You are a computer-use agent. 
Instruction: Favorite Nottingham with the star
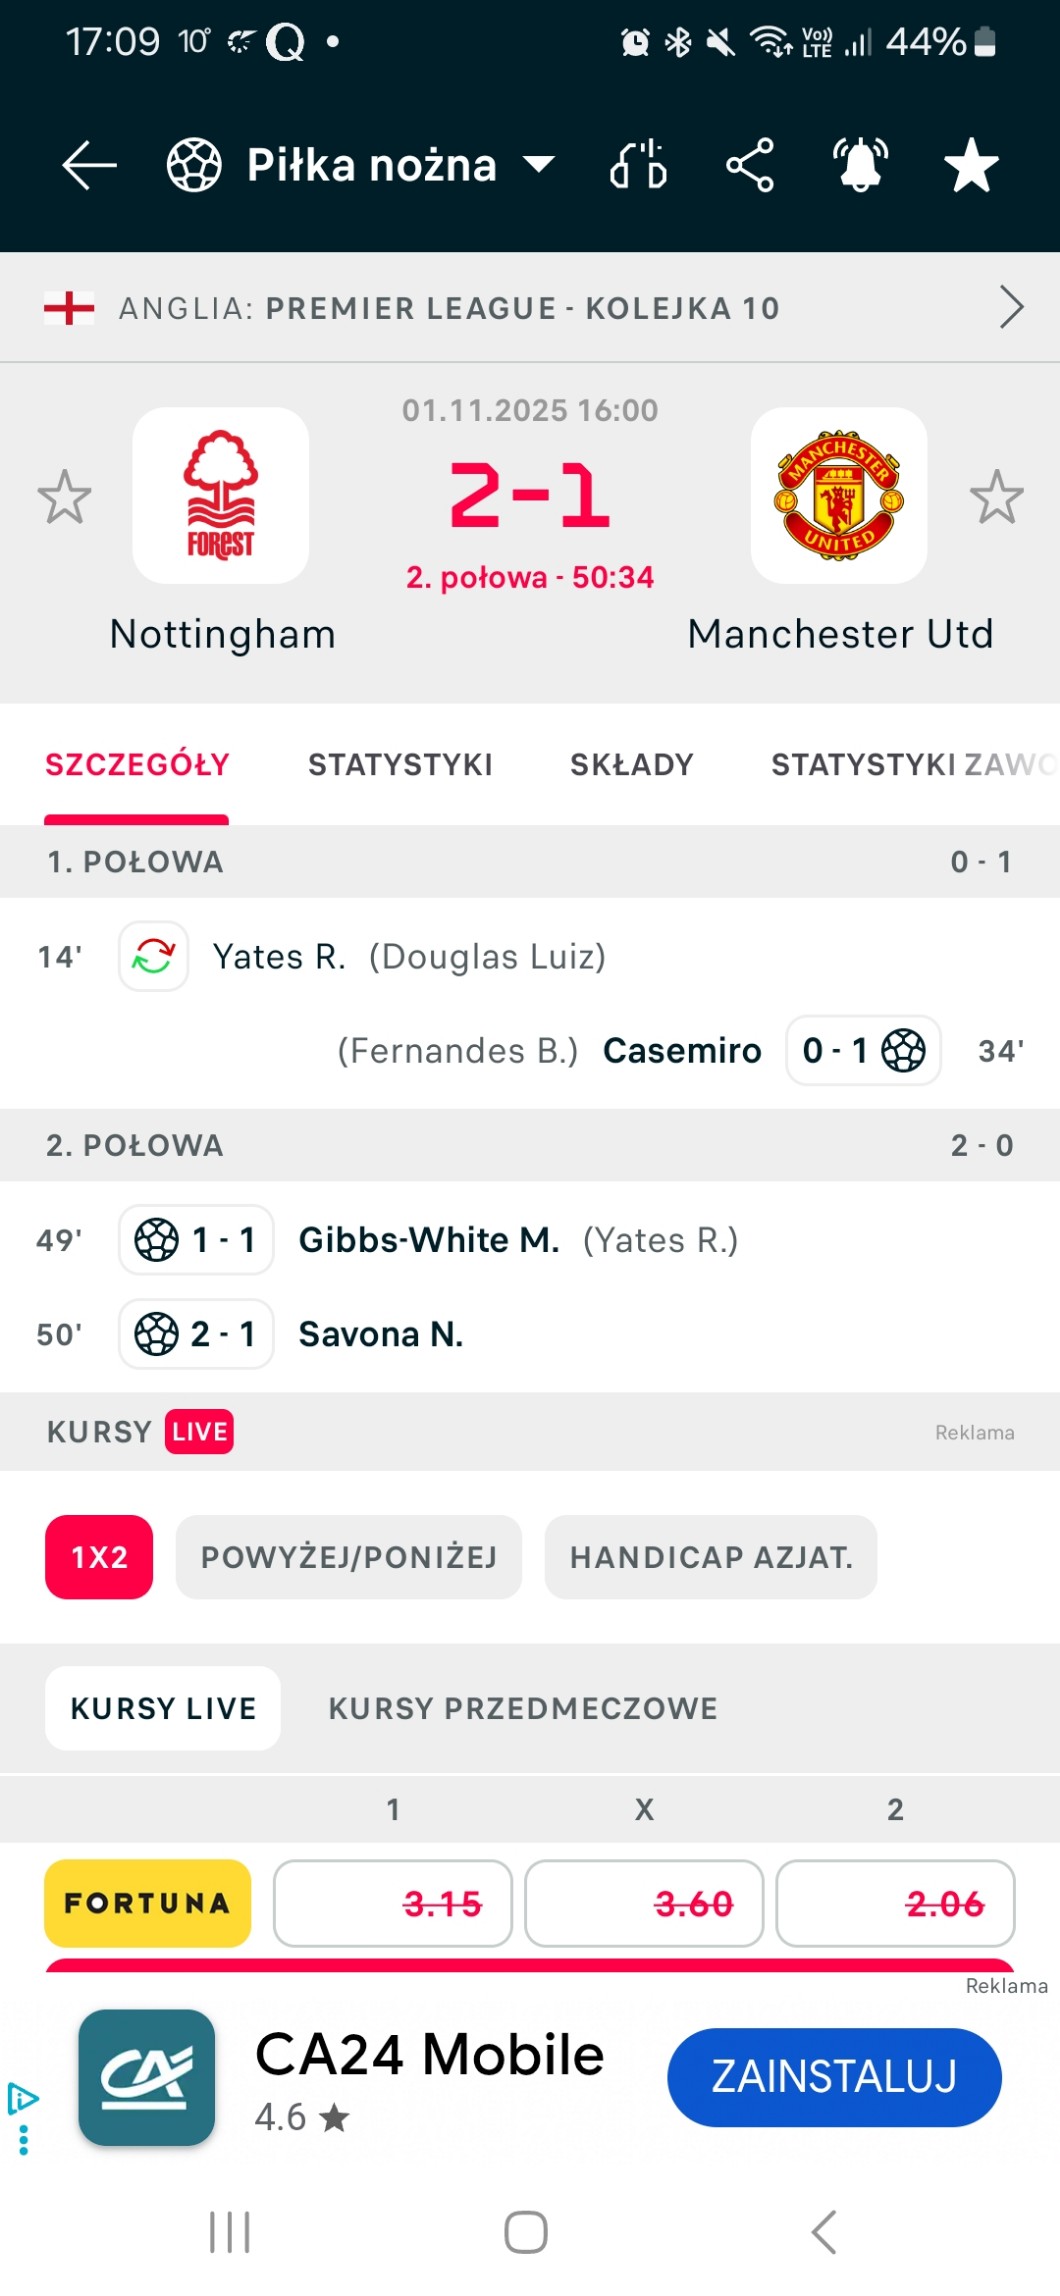65,497
